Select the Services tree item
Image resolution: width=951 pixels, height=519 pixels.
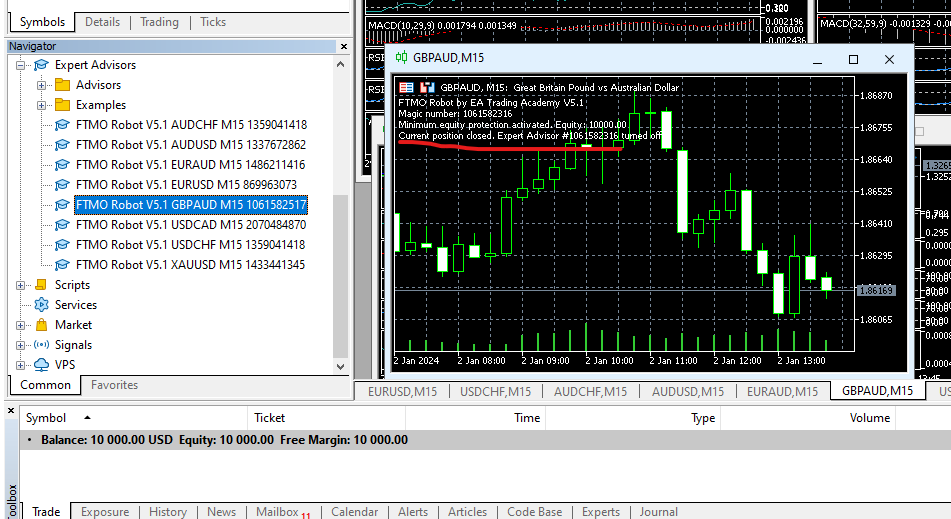[76, 305]
